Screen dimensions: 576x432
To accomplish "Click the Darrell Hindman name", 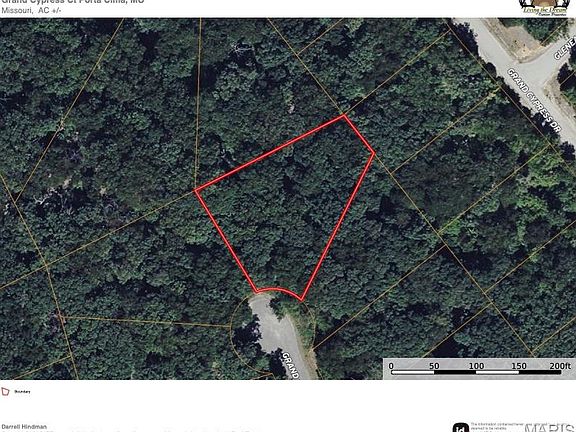I will pos(24,426).
